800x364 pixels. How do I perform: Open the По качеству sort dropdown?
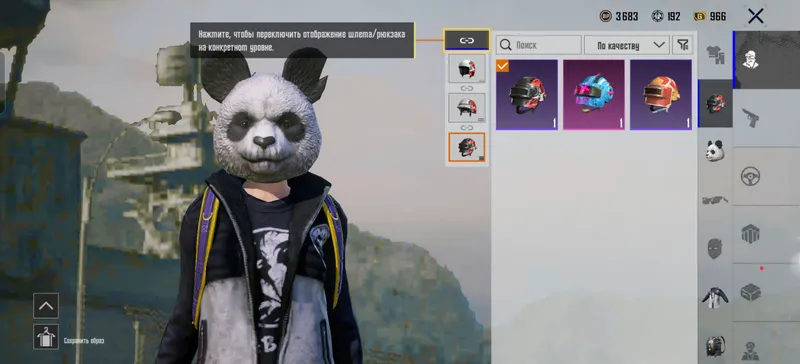627,45
